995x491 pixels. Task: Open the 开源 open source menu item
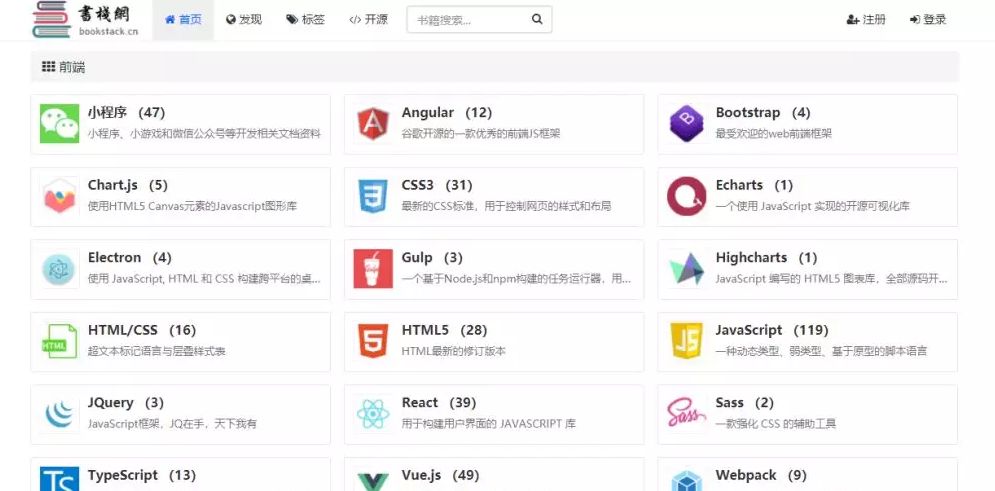pos(368,19)
